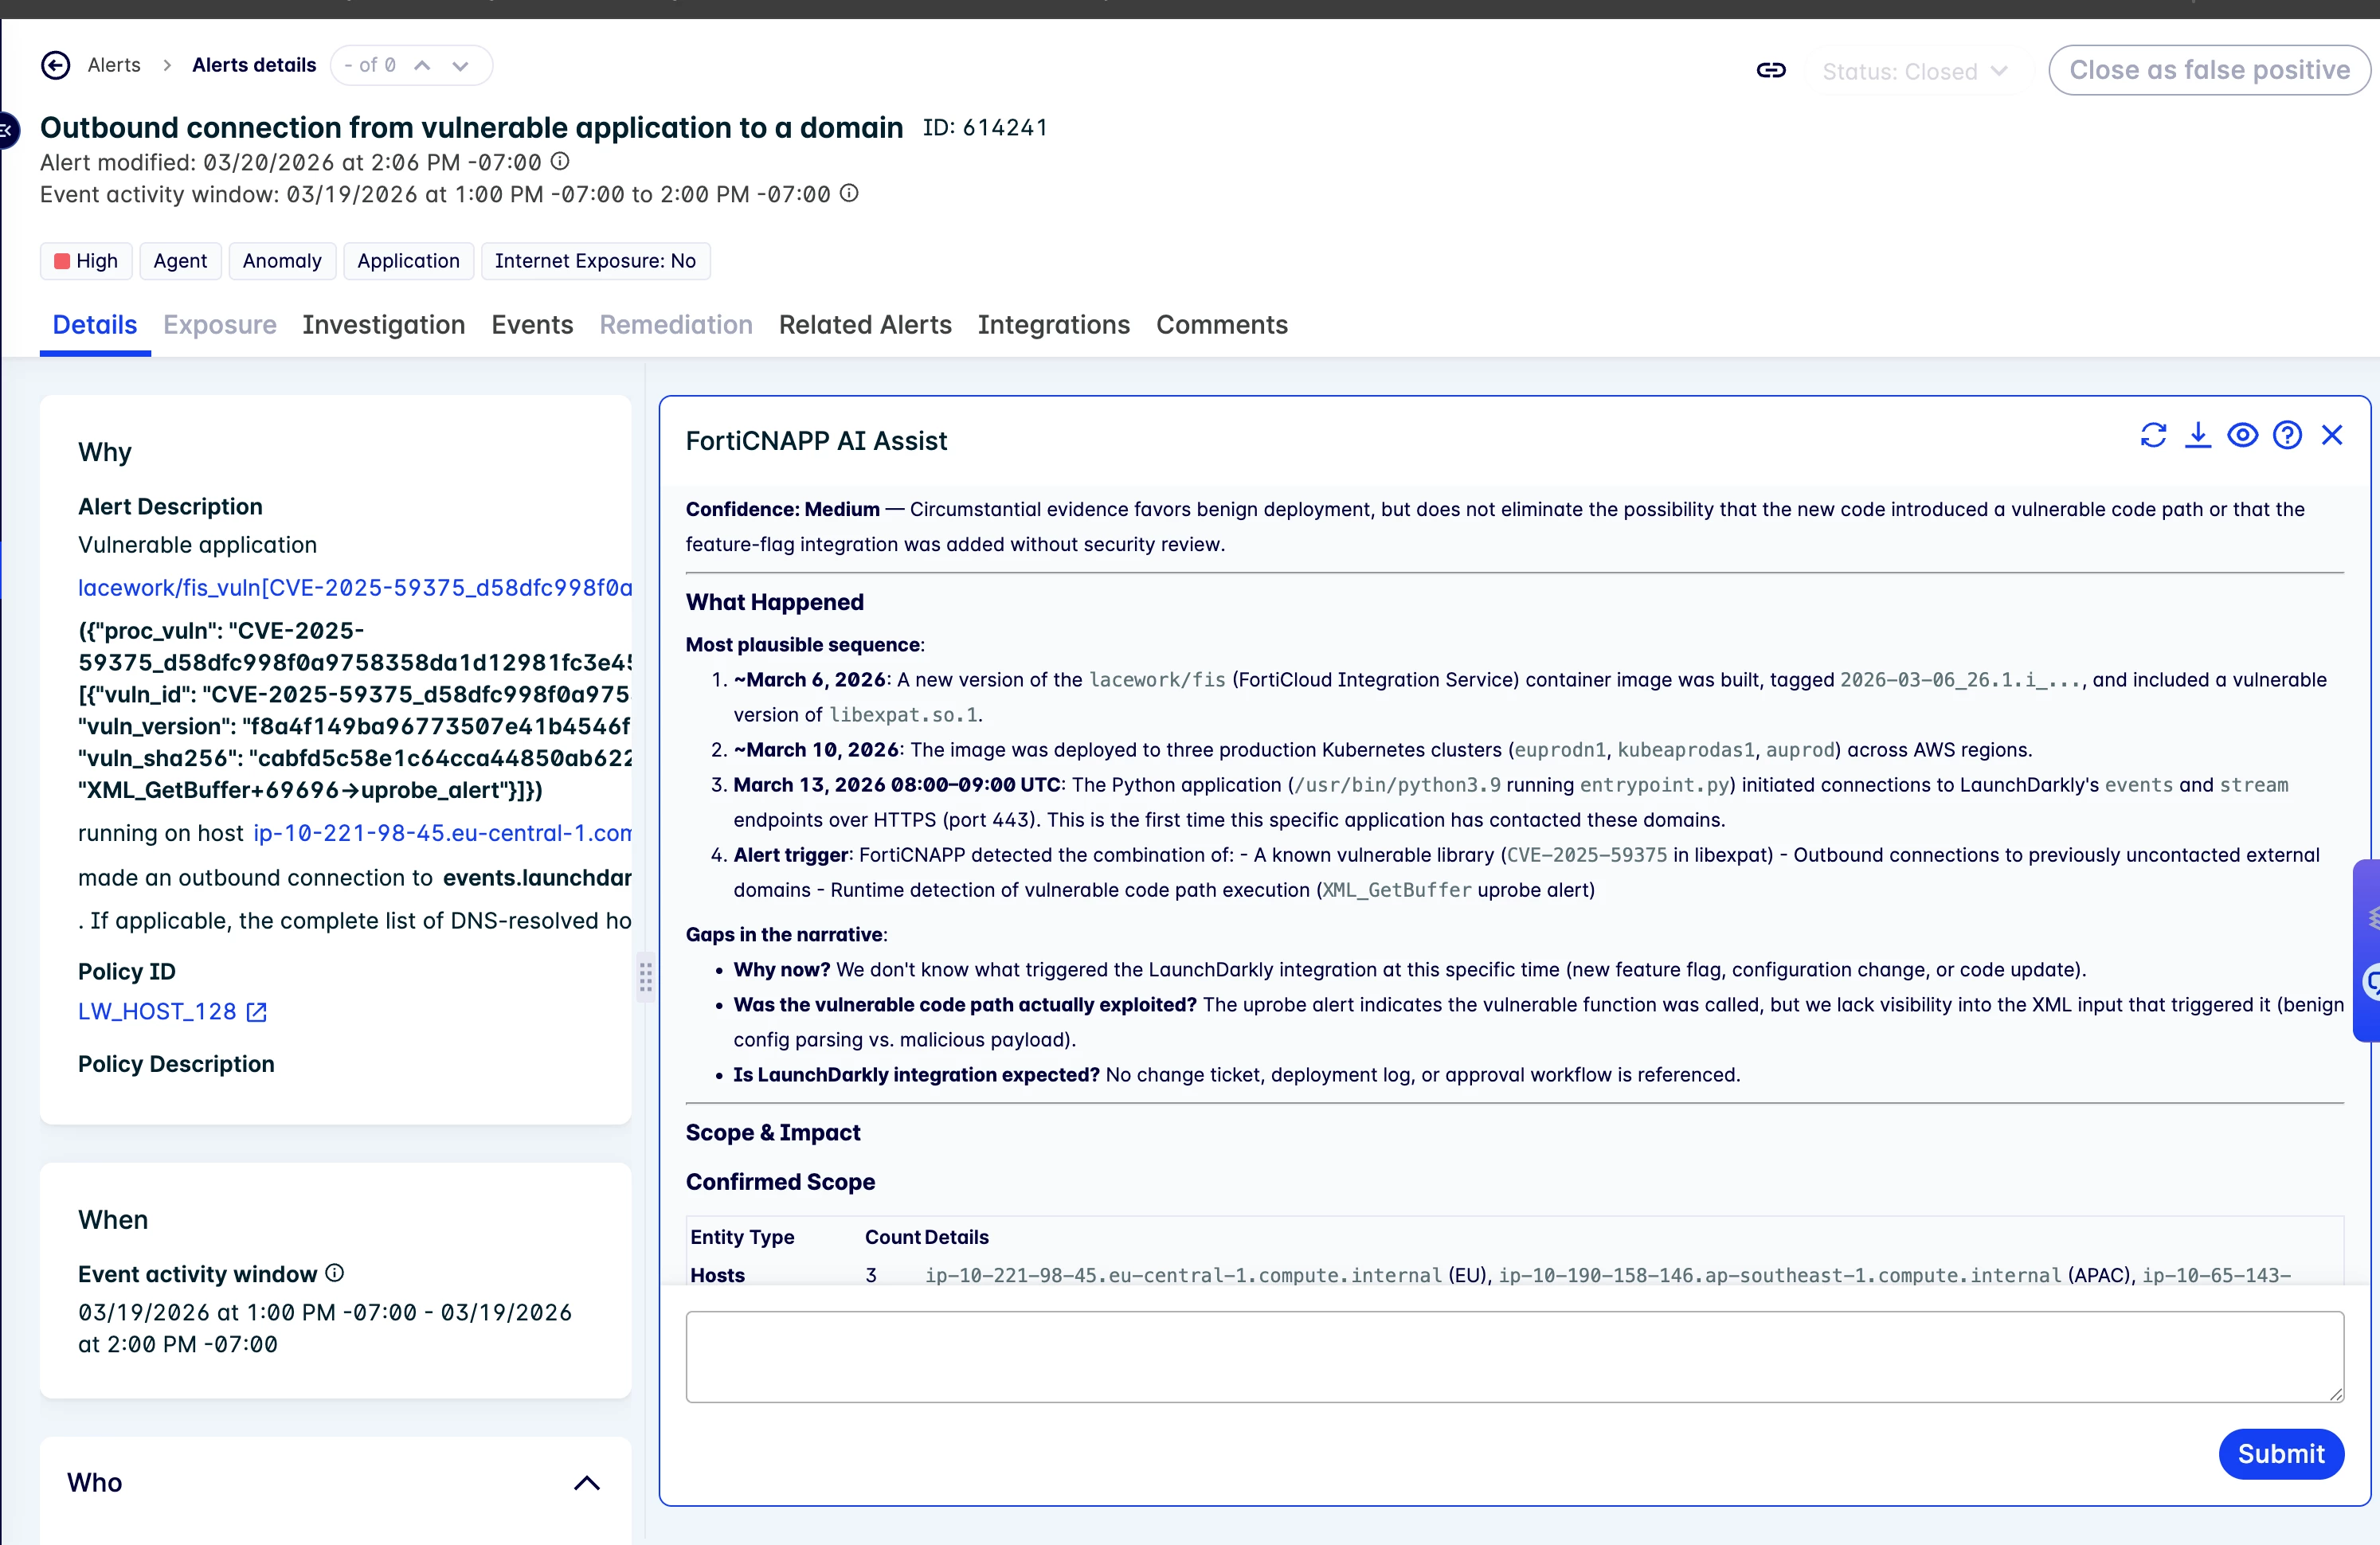The image size is (2380, 1545).
Task: Go to next alert with down chevron
Action: click(x=460, y=65)
